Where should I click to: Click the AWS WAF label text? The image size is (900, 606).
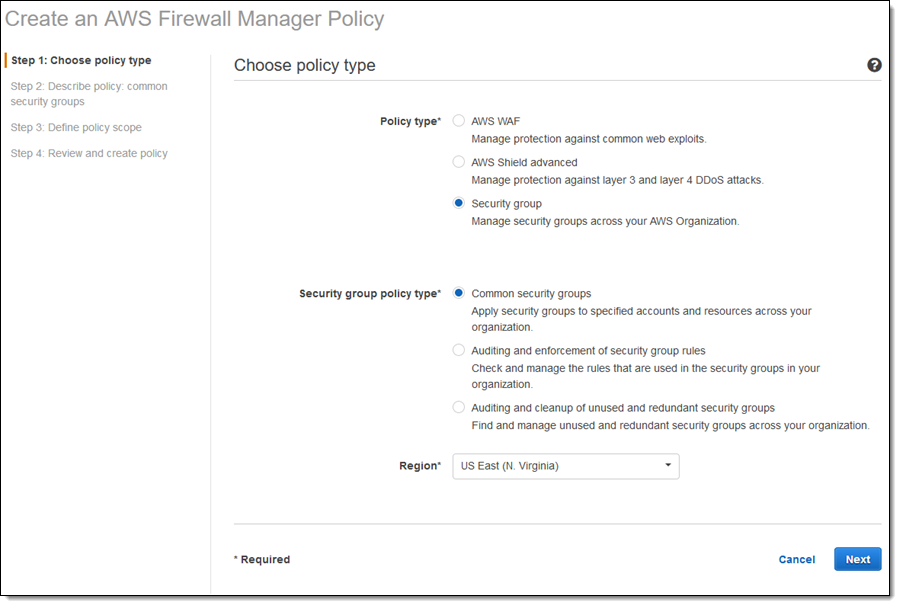[495, 121]
